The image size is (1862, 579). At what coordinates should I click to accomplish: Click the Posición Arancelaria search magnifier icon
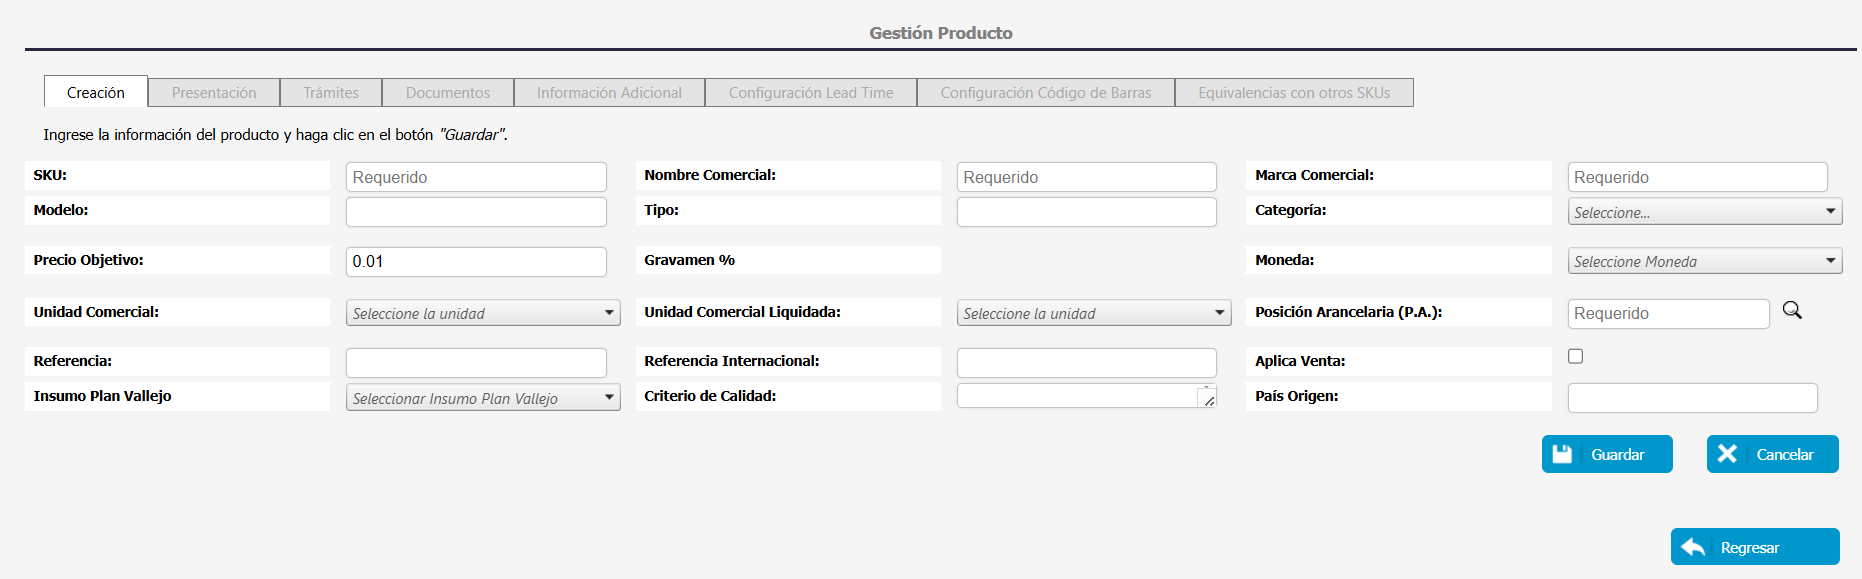[1792, 311]
